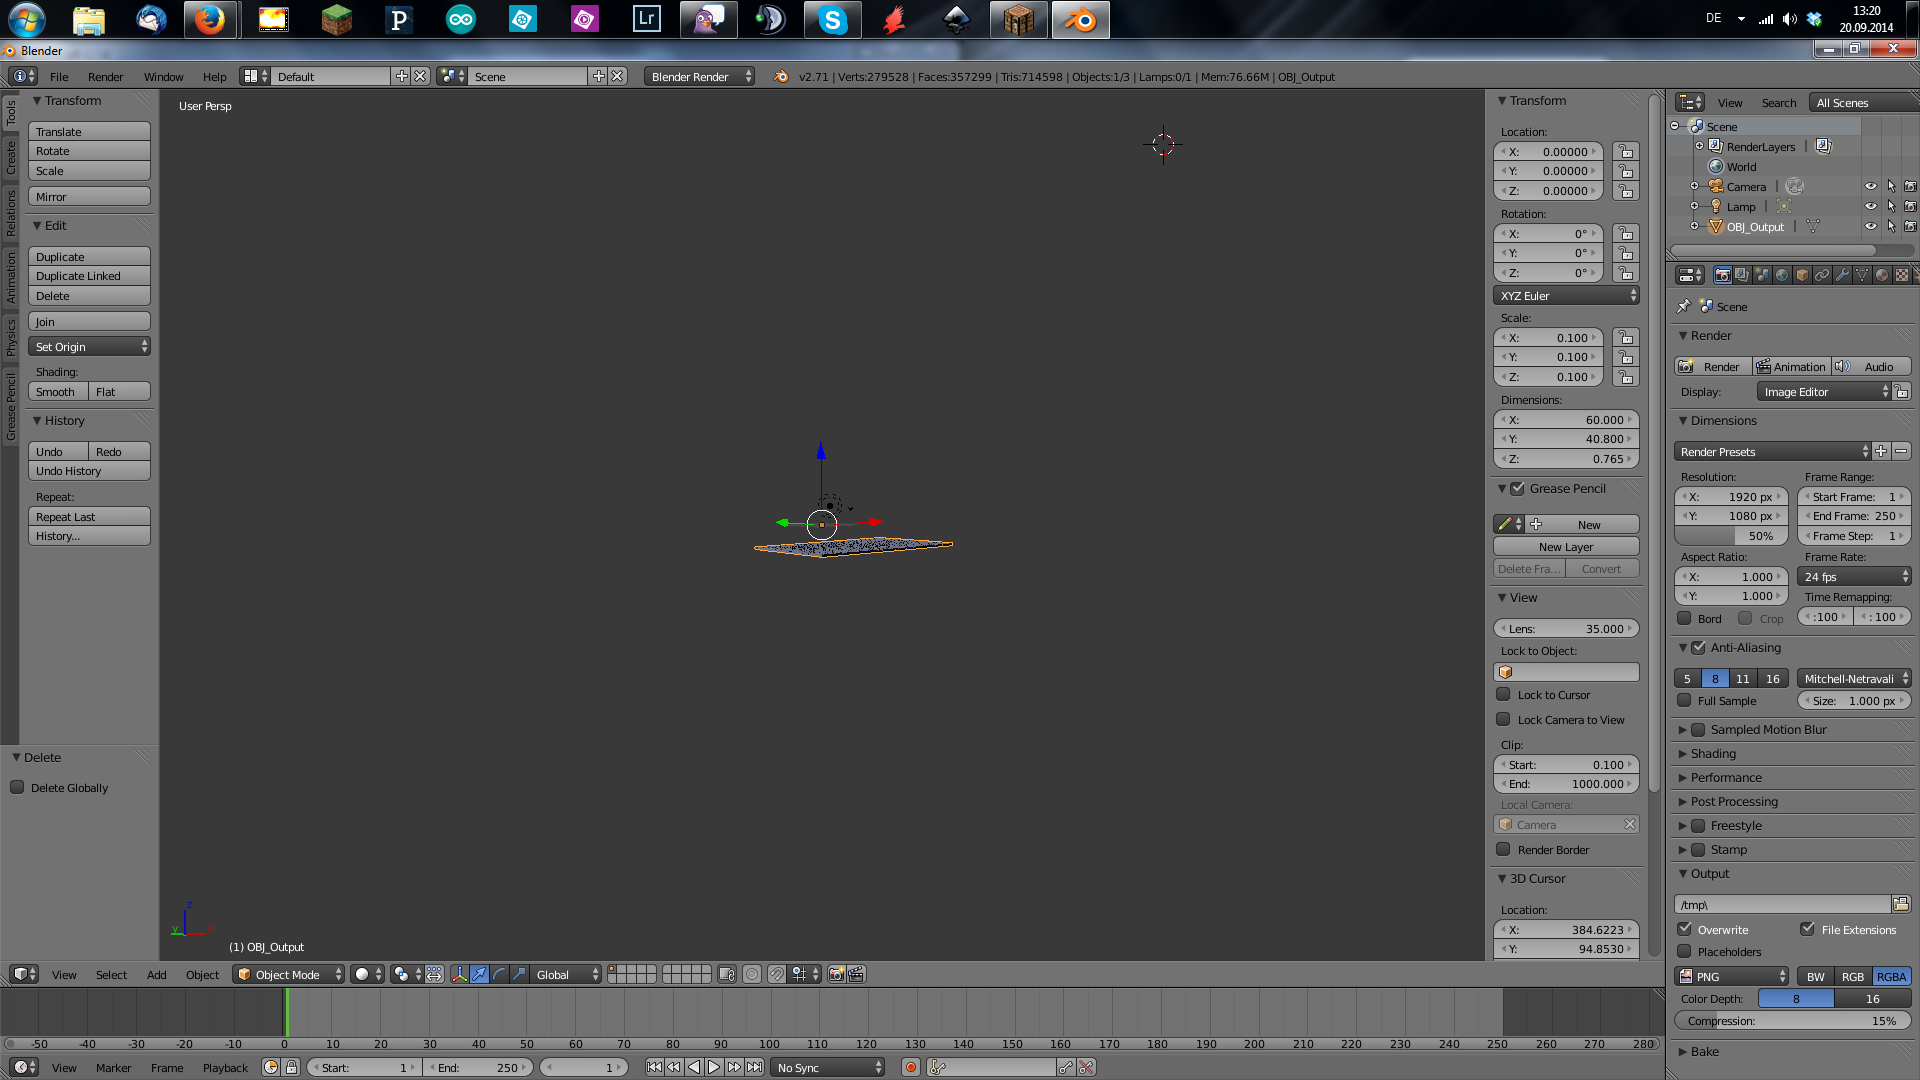1920x1080 pixels.
Task: Toggle visibility eye for OBJ_Output
Action: click(x=1871, y=226)
